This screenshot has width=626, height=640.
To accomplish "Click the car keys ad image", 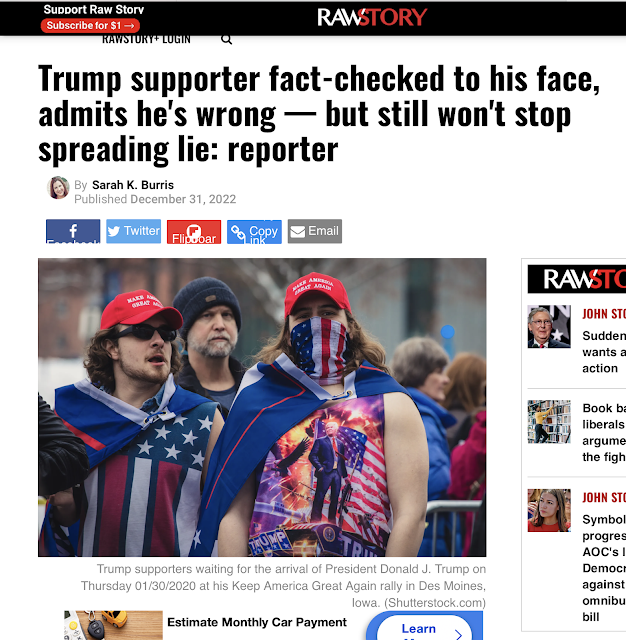I will click(113, 625).
